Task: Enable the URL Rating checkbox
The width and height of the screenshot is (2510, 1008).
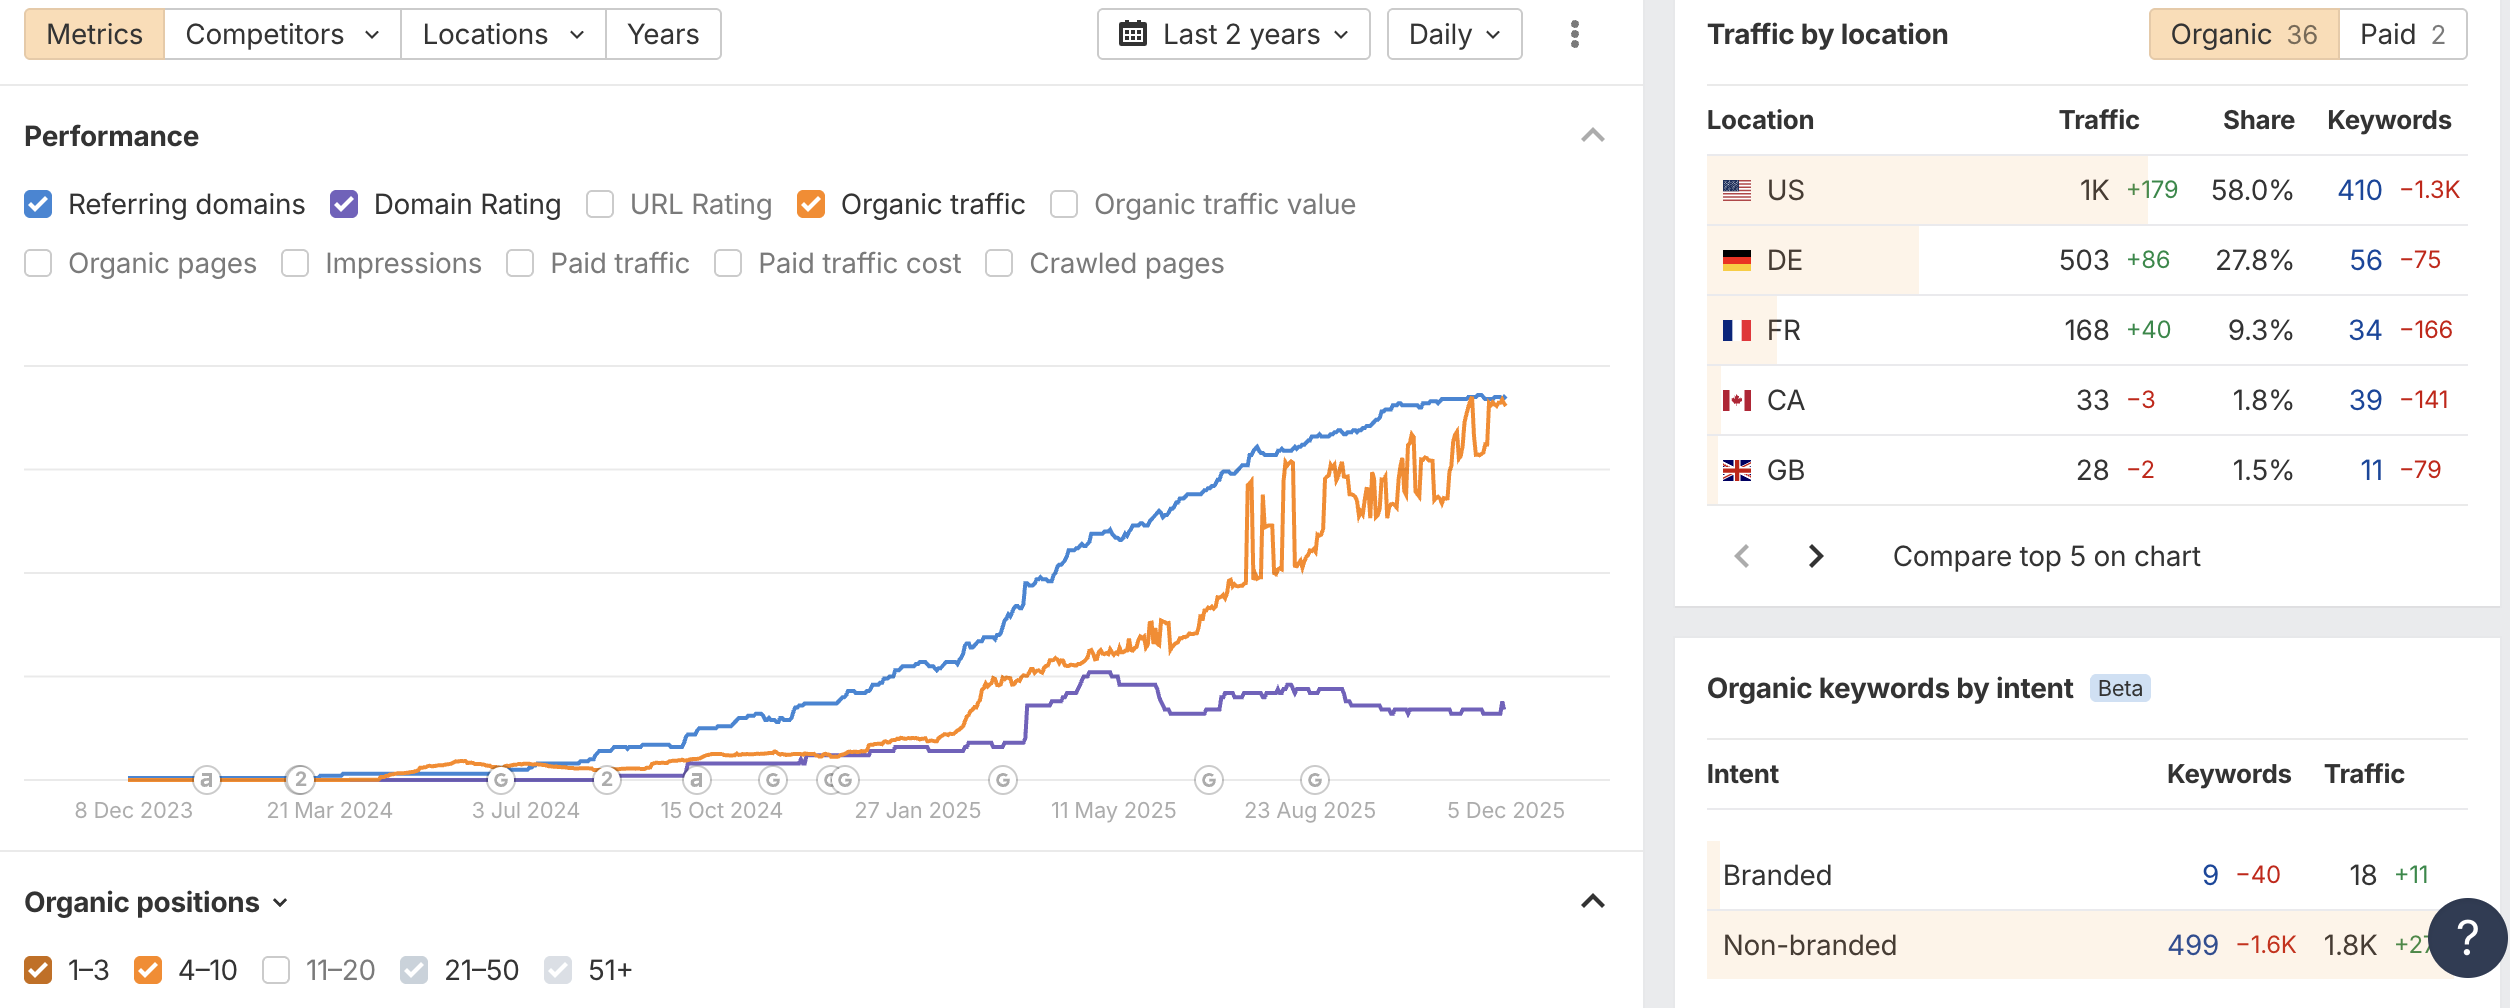Action: (x=600, y=204)
